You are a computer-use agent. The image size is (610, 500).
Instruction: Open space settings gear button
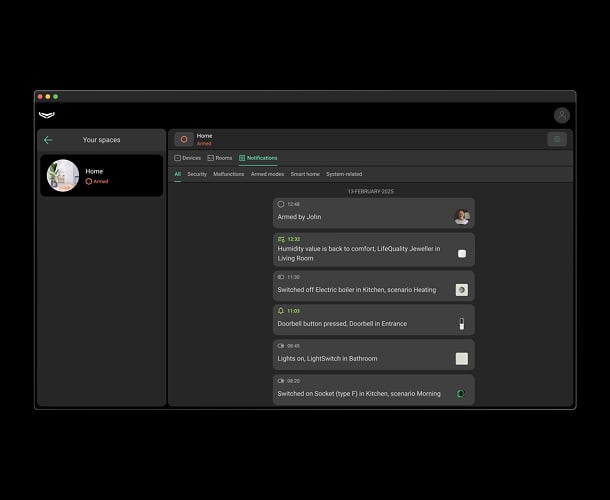coord(557,139)
